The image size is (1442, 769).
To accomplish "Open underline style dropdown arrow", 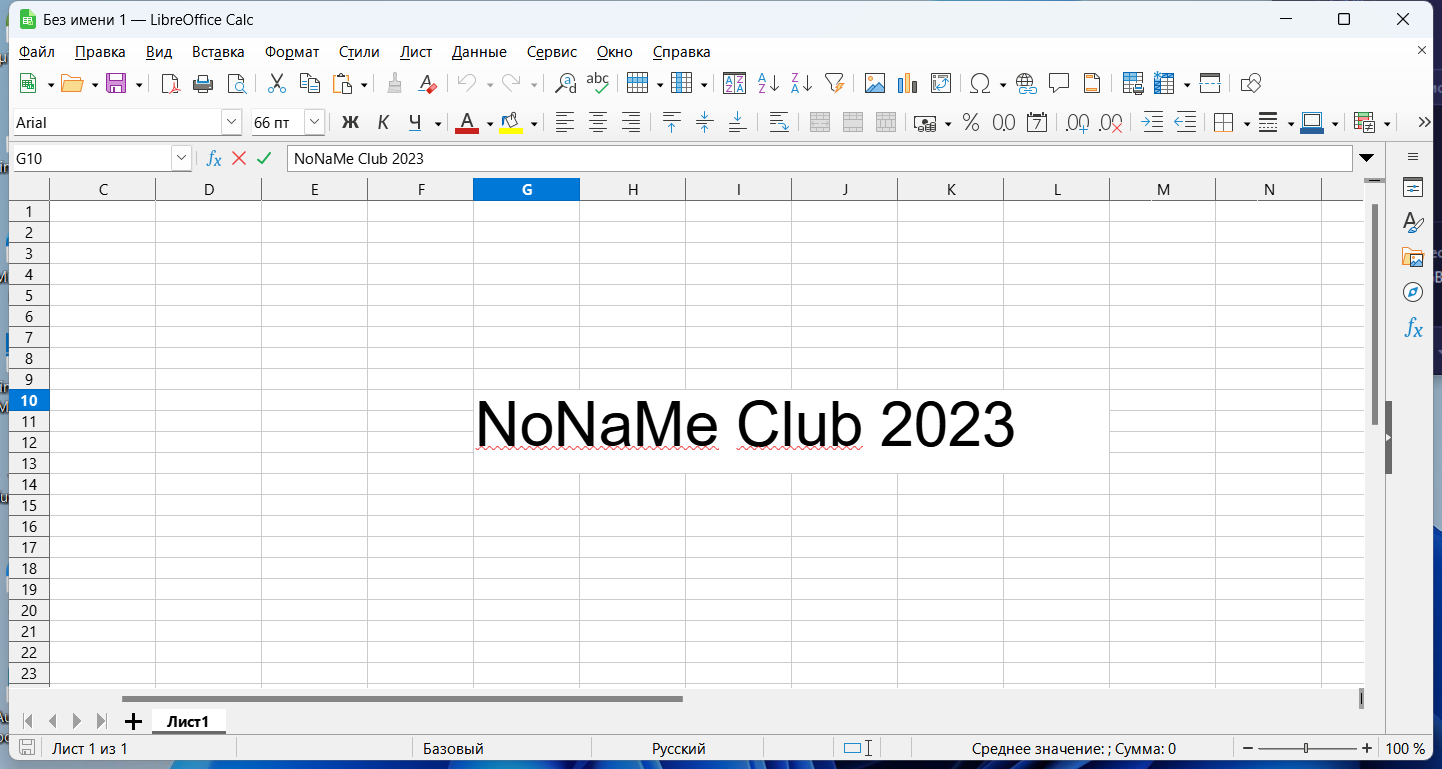I will (438, 124).
